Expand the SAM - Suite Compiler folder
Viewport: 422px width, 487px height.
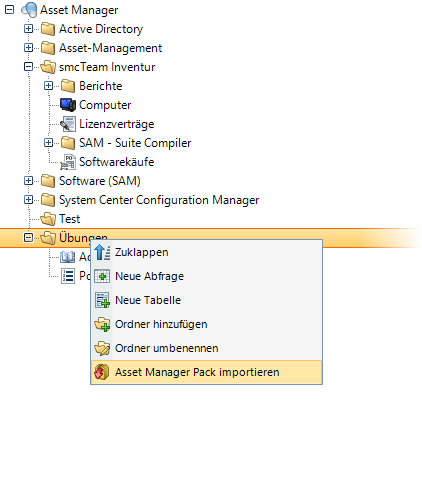[48, 143]
